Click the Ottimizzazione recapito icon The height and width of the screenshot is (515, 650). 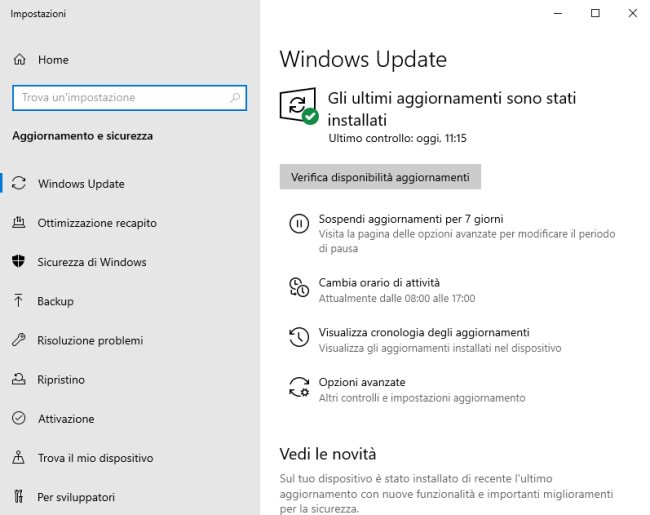(x=19, y=223)
